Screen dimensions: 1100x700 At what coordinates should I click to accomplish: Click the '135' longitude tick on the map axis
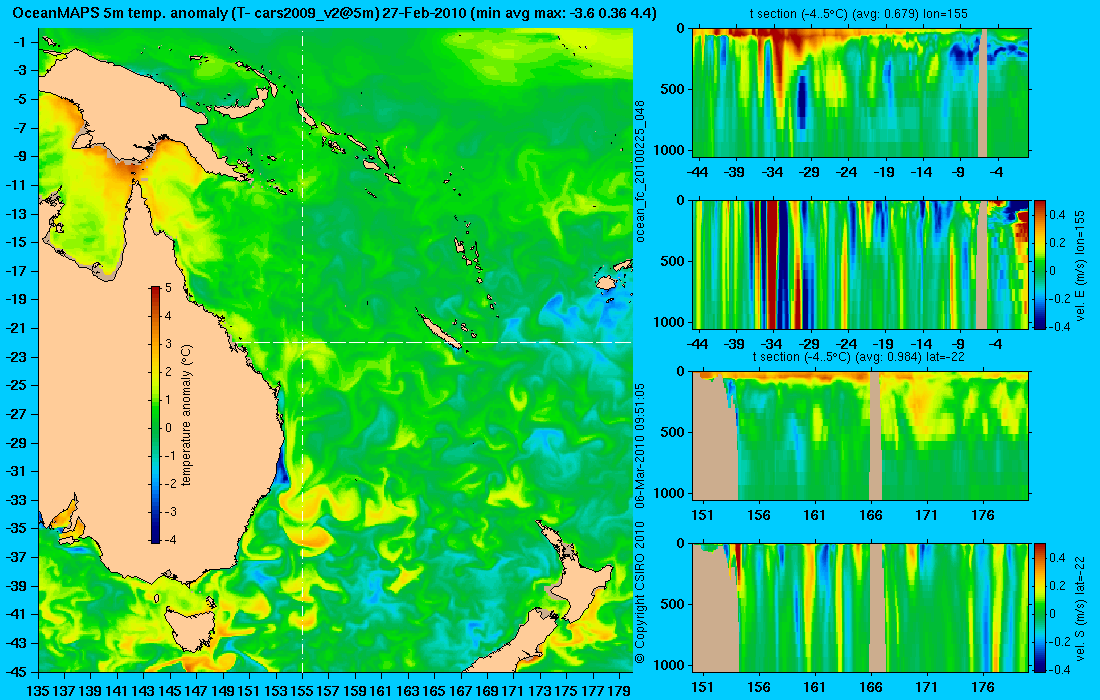click(38, 691)
